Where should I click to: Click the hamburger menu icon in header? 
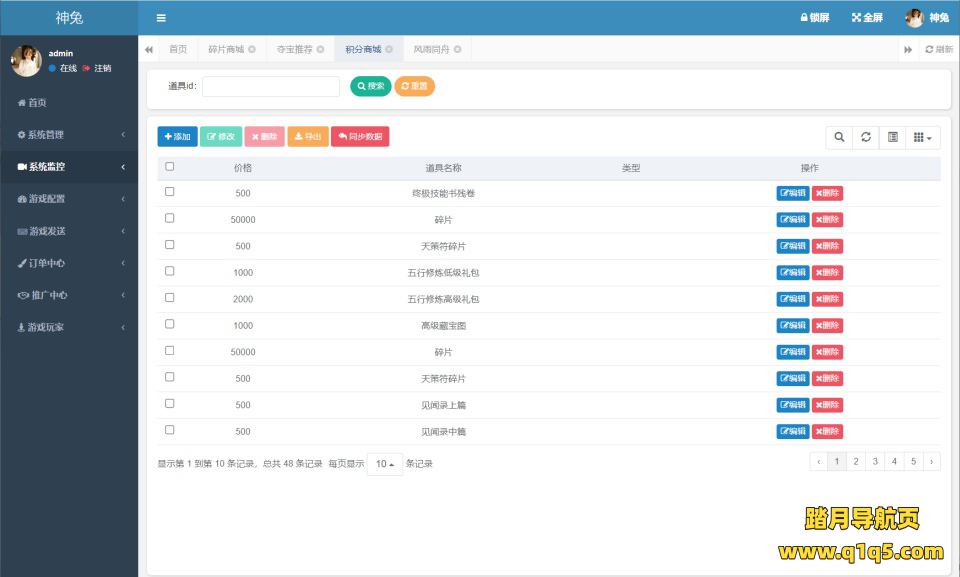pyautogui.click(x=161, y=18)
